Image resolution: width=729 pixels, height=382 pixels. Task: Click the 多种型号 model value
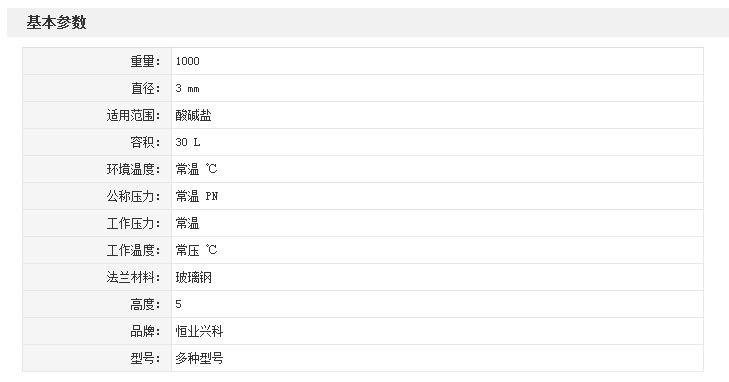click(199, 358)
